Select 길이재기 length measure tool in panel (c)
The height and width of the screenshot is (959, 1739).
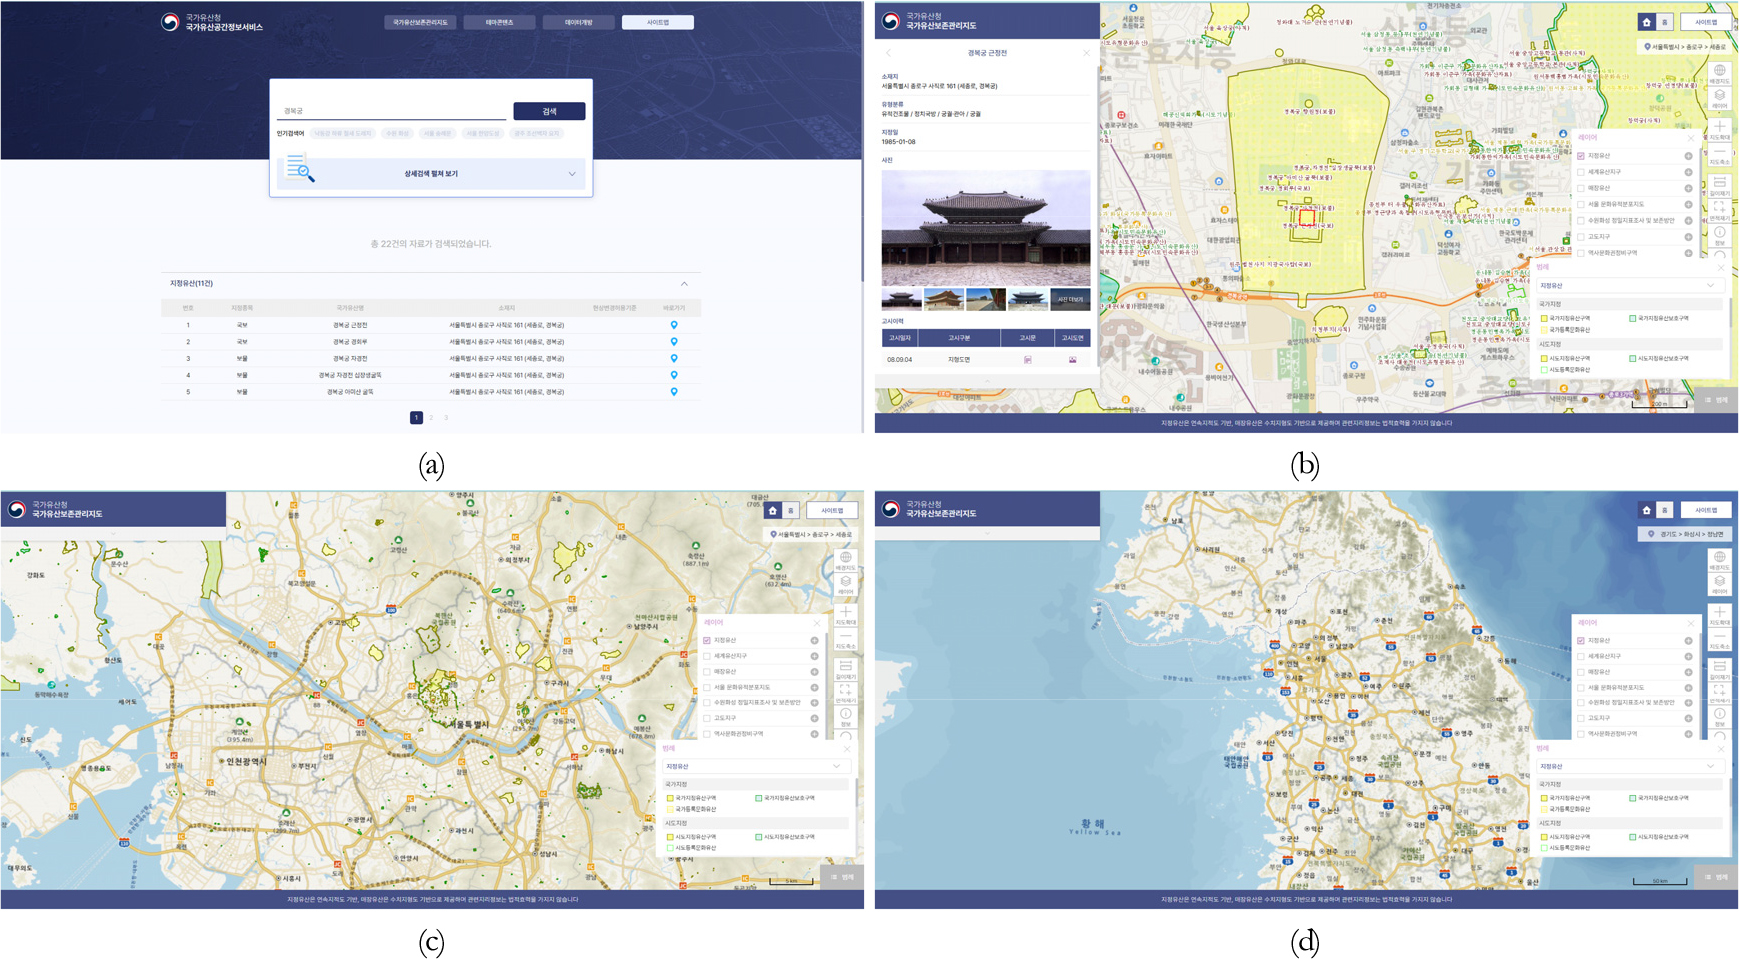coord(845,668)
